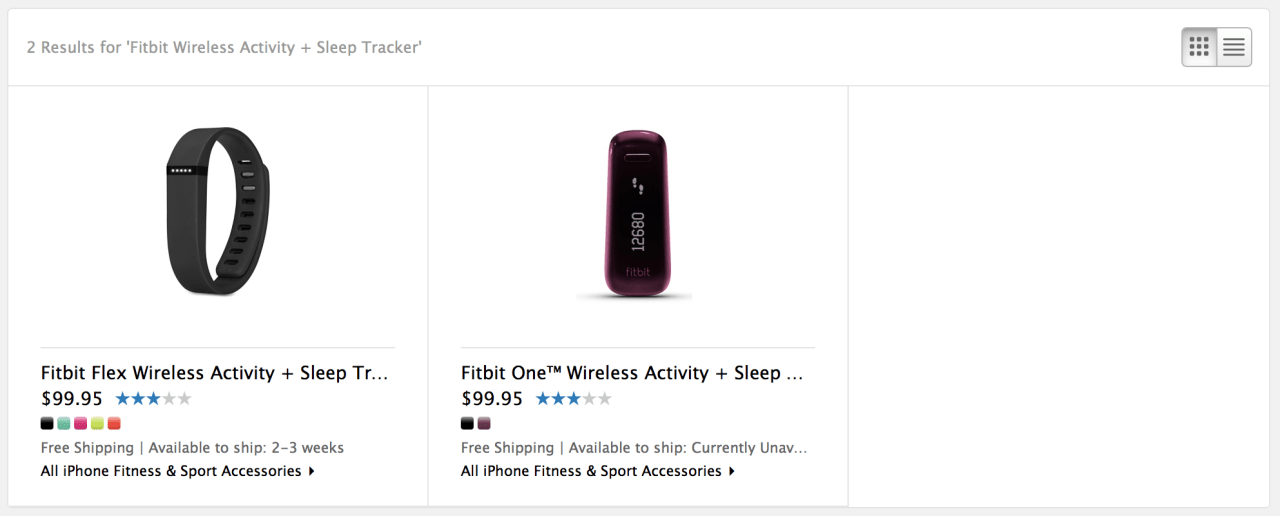
Task: Switch to grid view layout
Action: 1199,46
